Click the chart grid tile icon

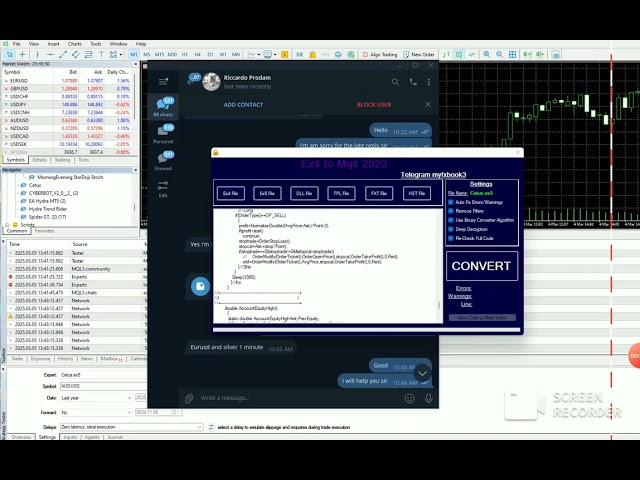(512, 54)
